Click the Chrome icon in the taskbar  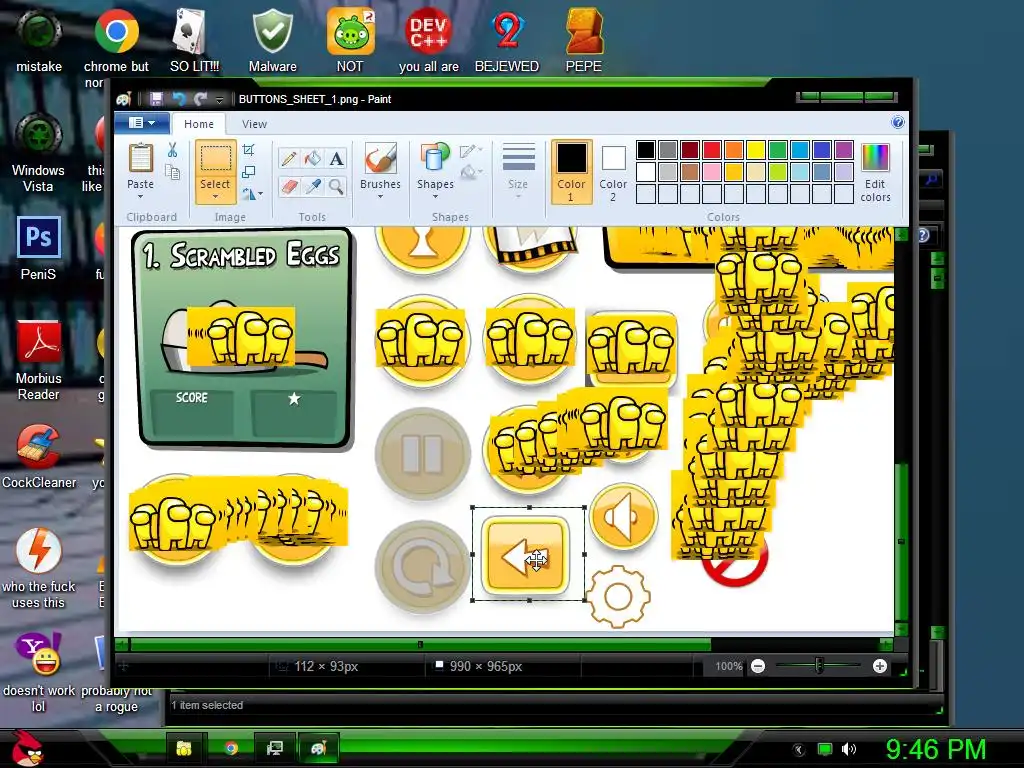click(231, 748)
